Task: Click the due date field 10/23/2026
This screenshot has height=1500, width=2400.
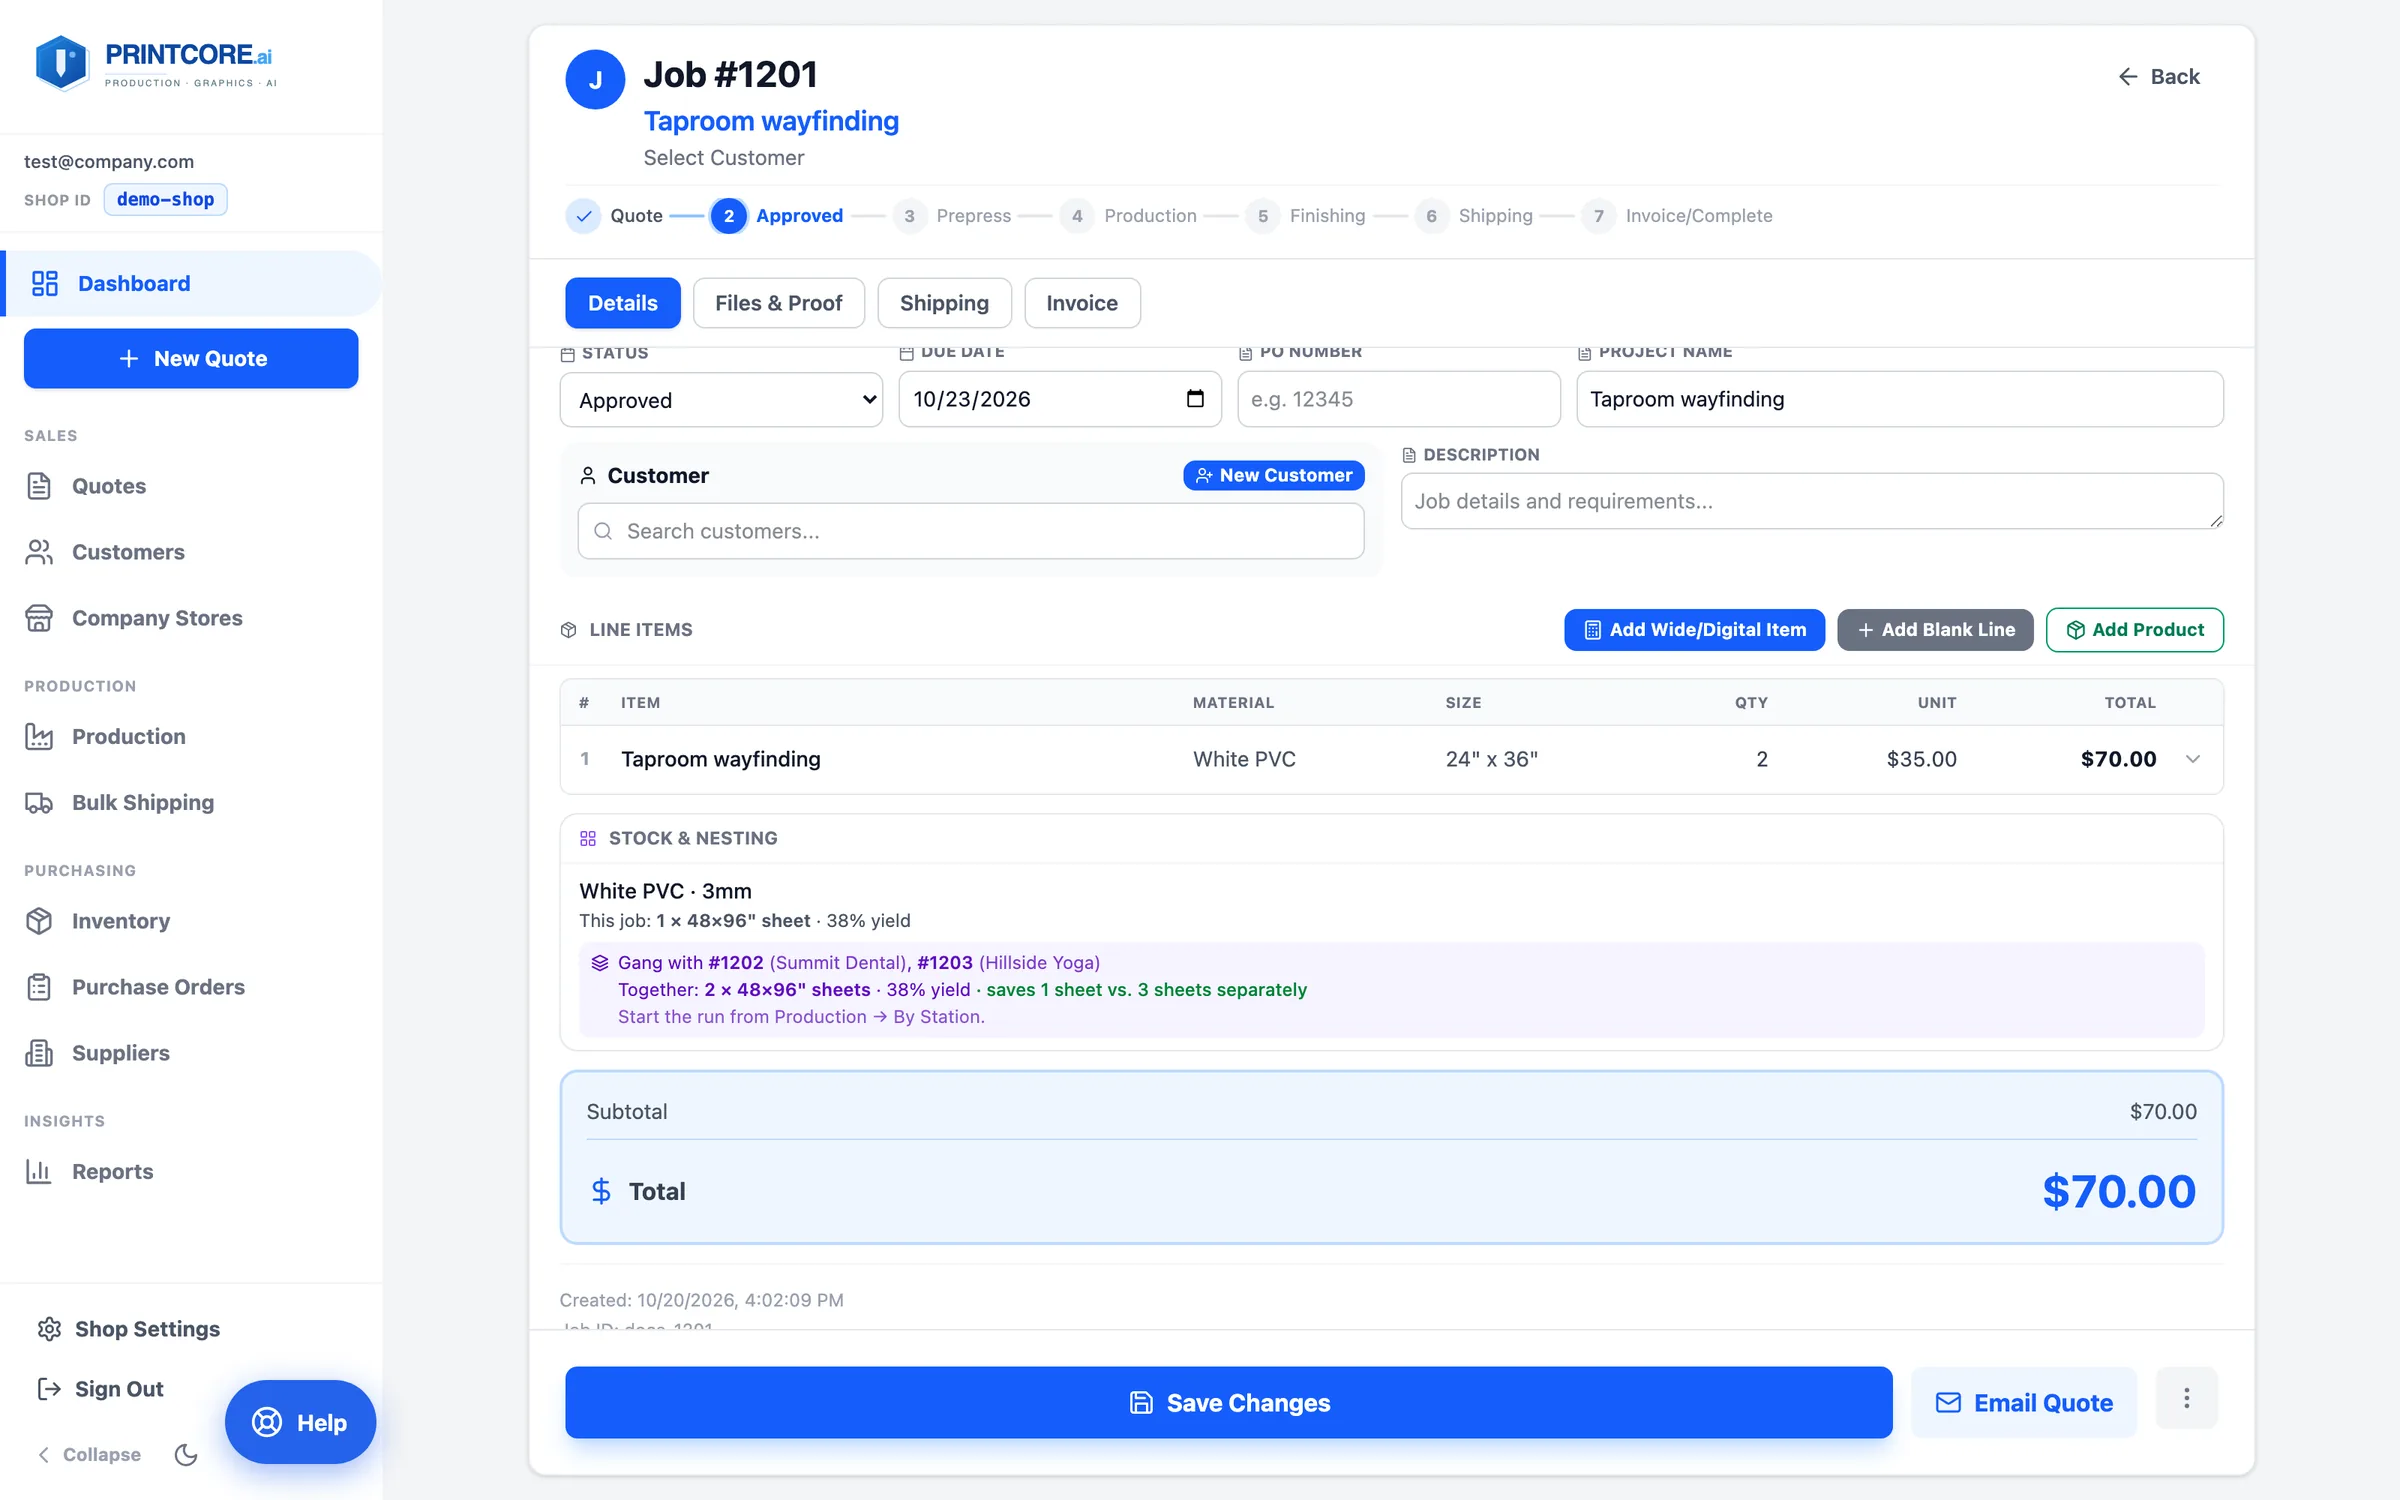Action: tap(1060, 399)
